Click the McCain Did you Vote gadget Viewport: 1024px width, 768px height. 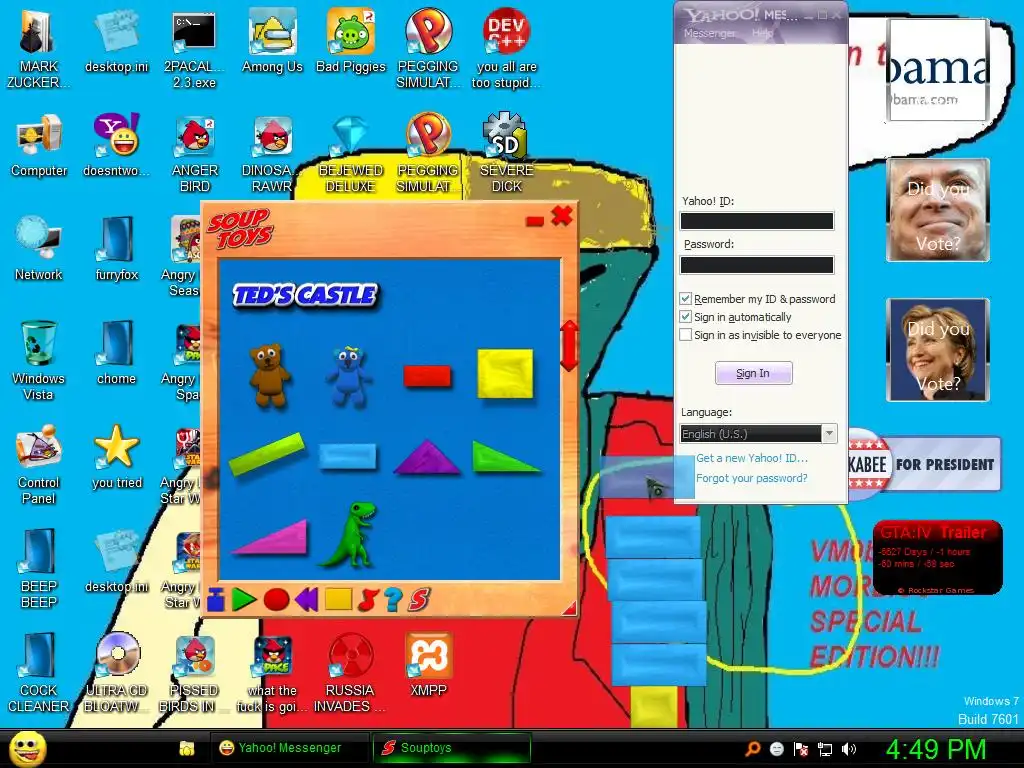938,210
